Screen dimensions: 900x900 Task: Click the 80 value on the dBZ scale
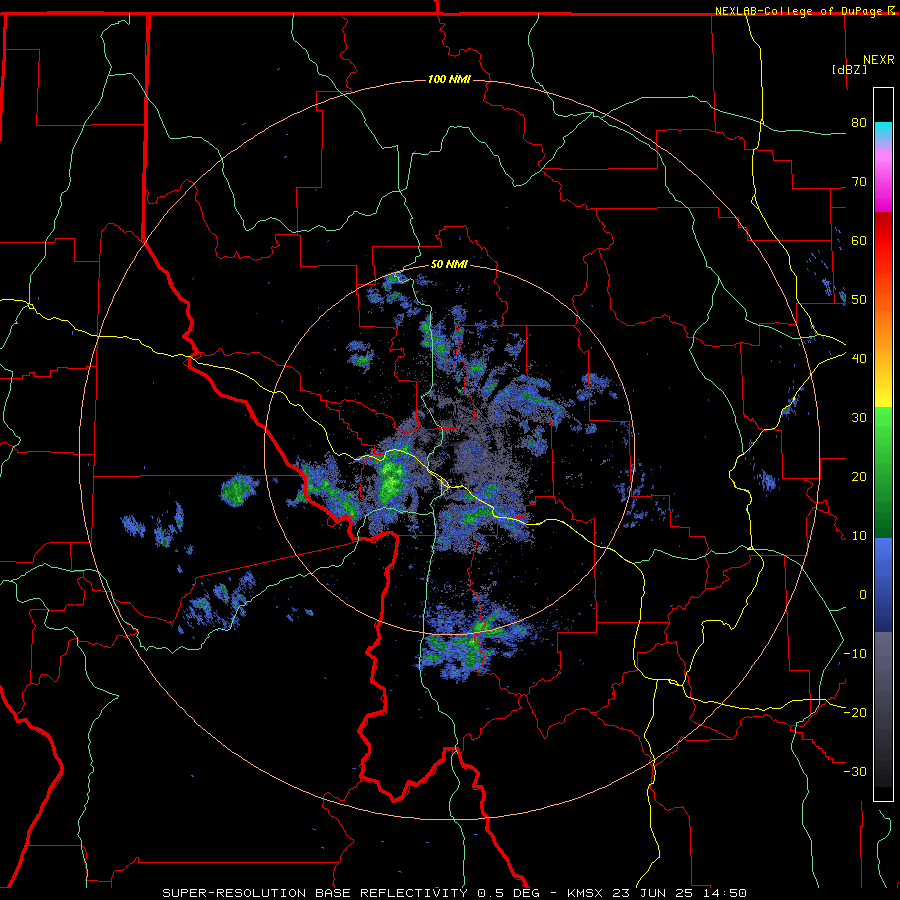tap(859, 122)
